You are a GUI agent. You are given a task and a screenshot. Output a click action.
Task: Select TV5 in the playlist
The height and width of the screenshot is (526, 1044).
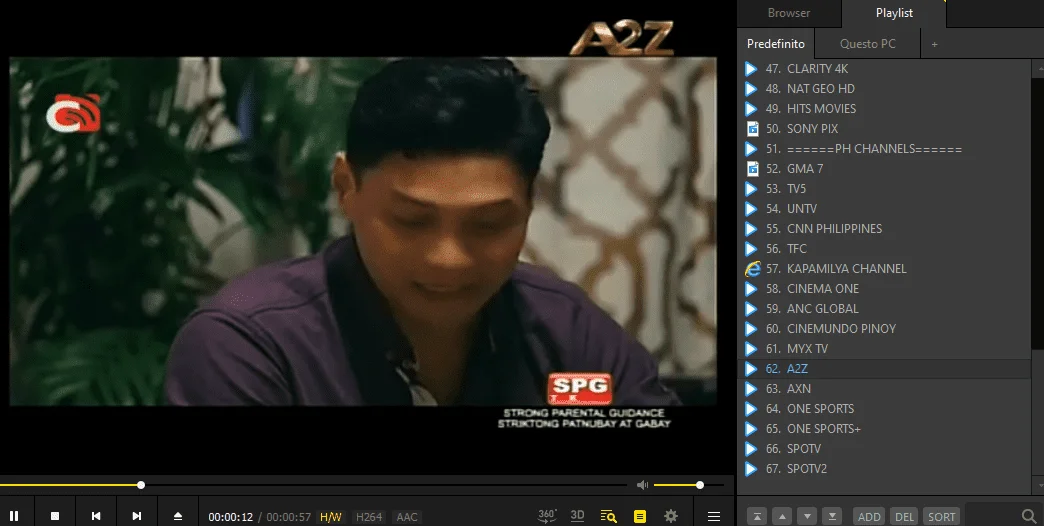tap(884, 188)
